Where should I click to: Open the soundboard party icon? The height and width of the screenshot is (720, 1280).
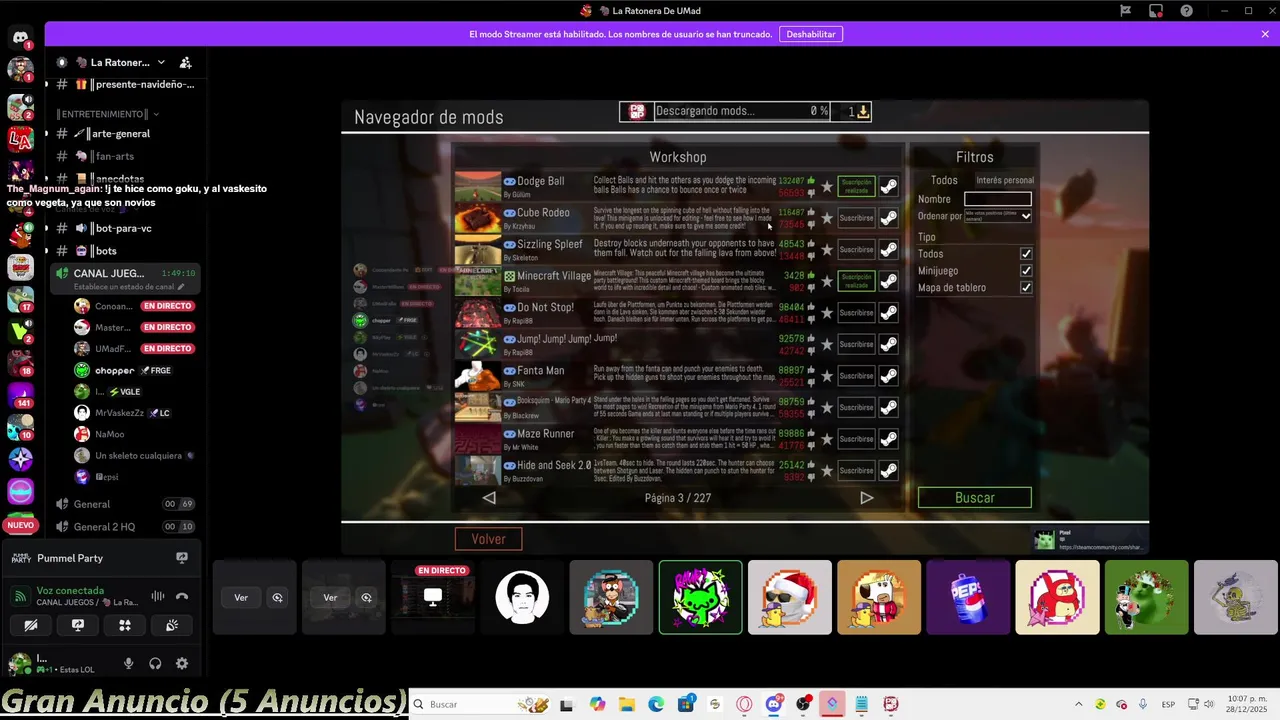[x=172, y=625]
